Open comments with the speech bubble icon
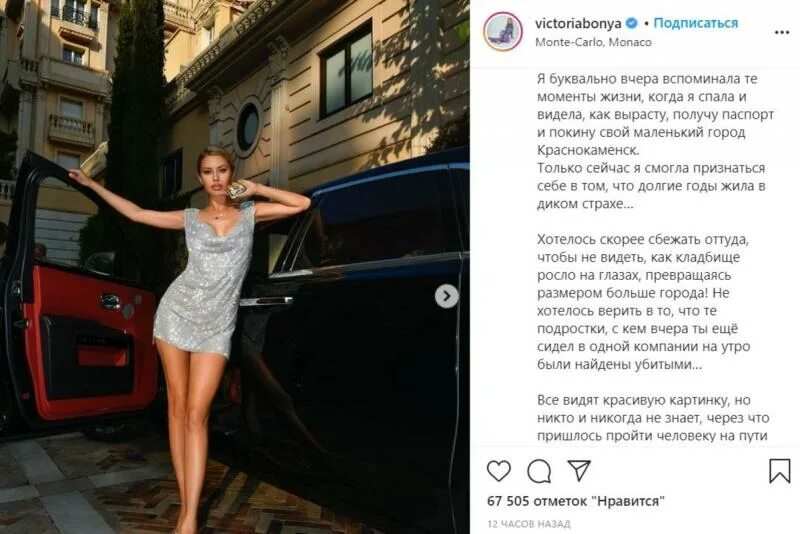Screen dimensions: 800x534 pos(539,471)
